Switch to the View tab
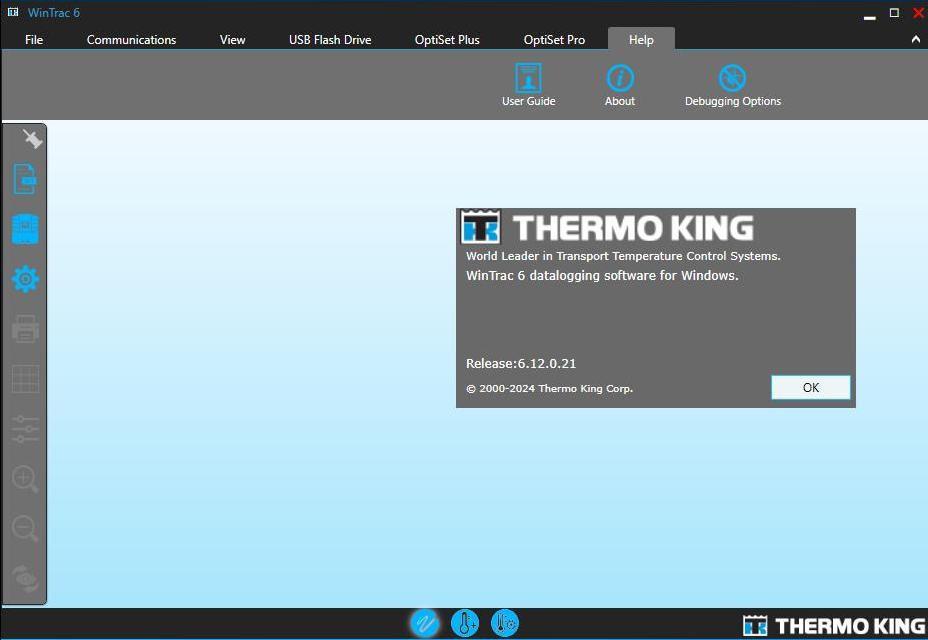 pyautogui.click(x=232, y=40)
